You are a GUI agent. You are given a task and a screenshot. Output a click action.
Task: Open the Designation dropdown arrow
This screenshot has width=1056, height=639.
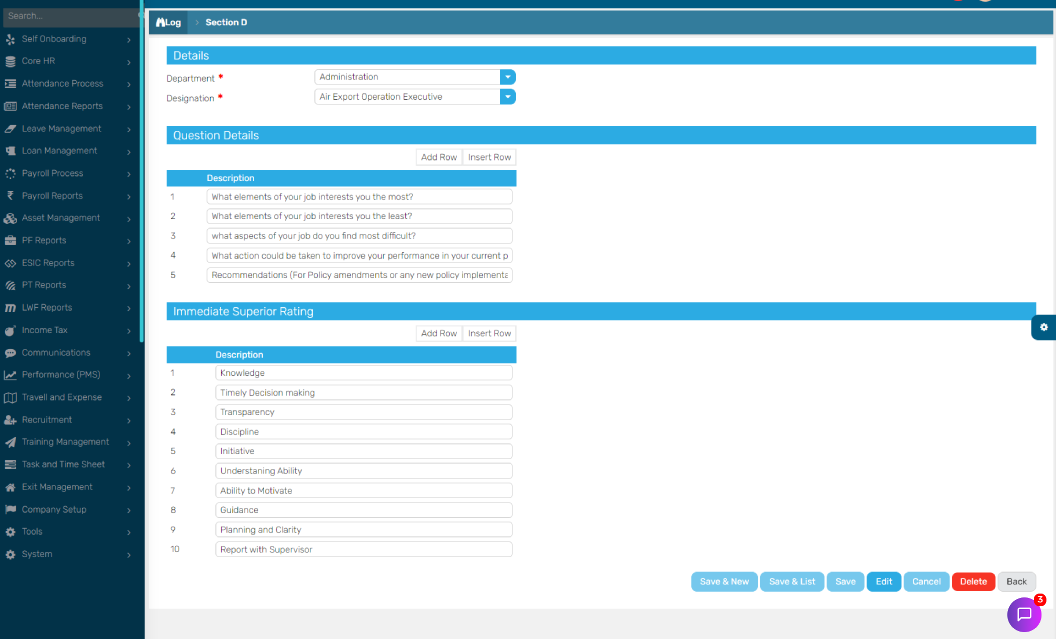[507, 97]
